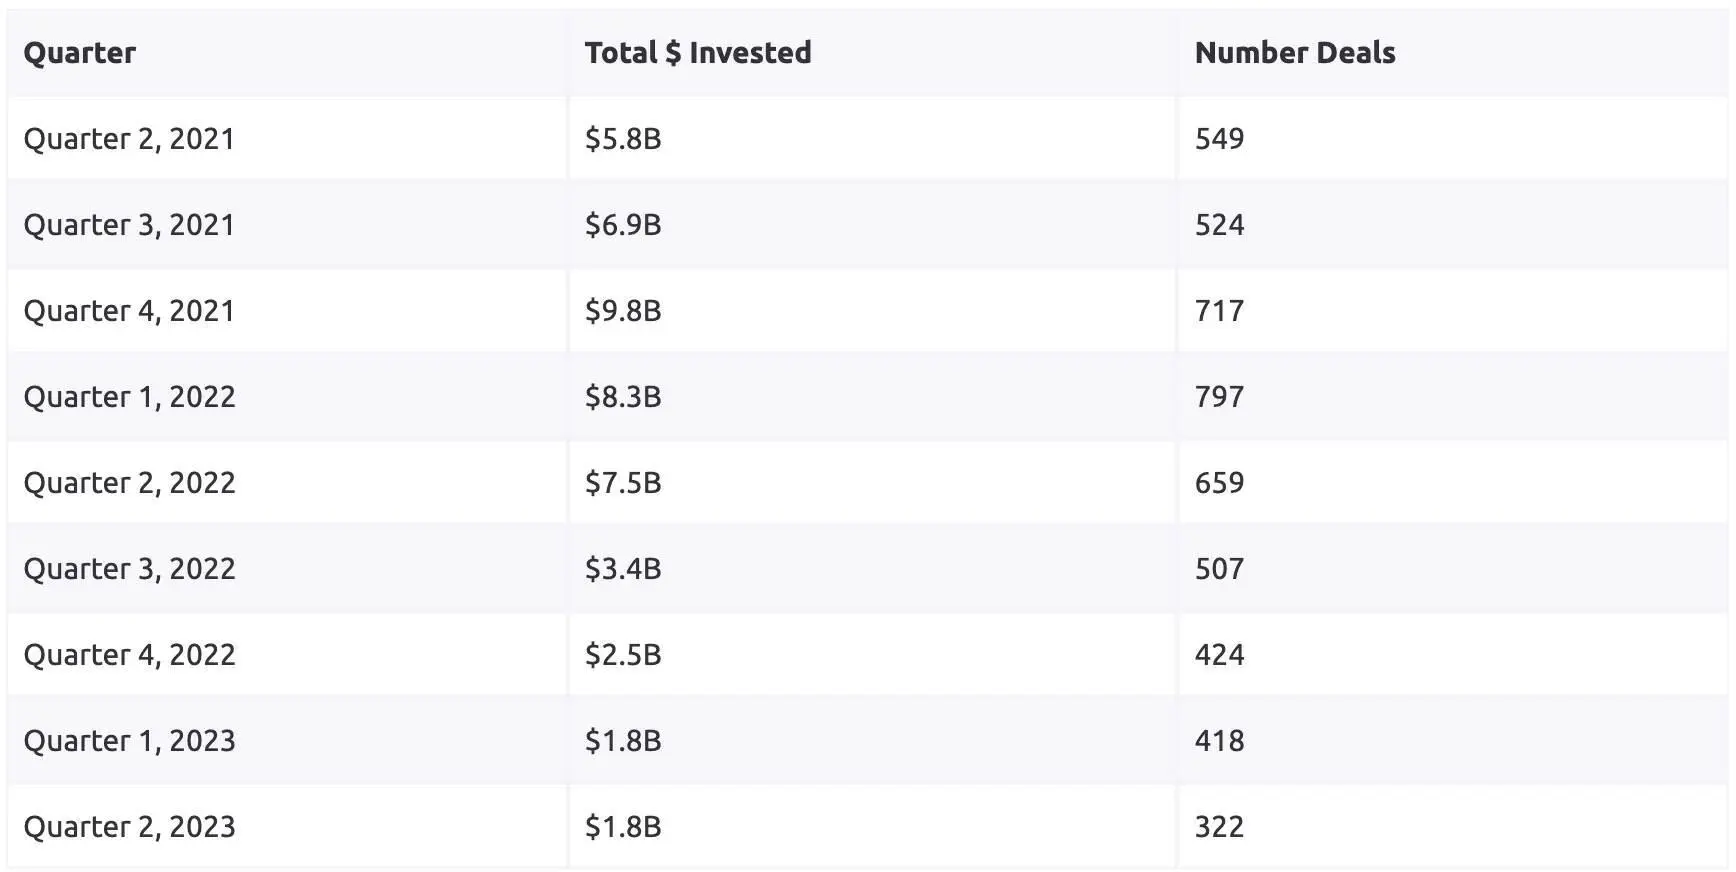
Task: Click the 717 deals value
Action: (x=1219, y=311)
